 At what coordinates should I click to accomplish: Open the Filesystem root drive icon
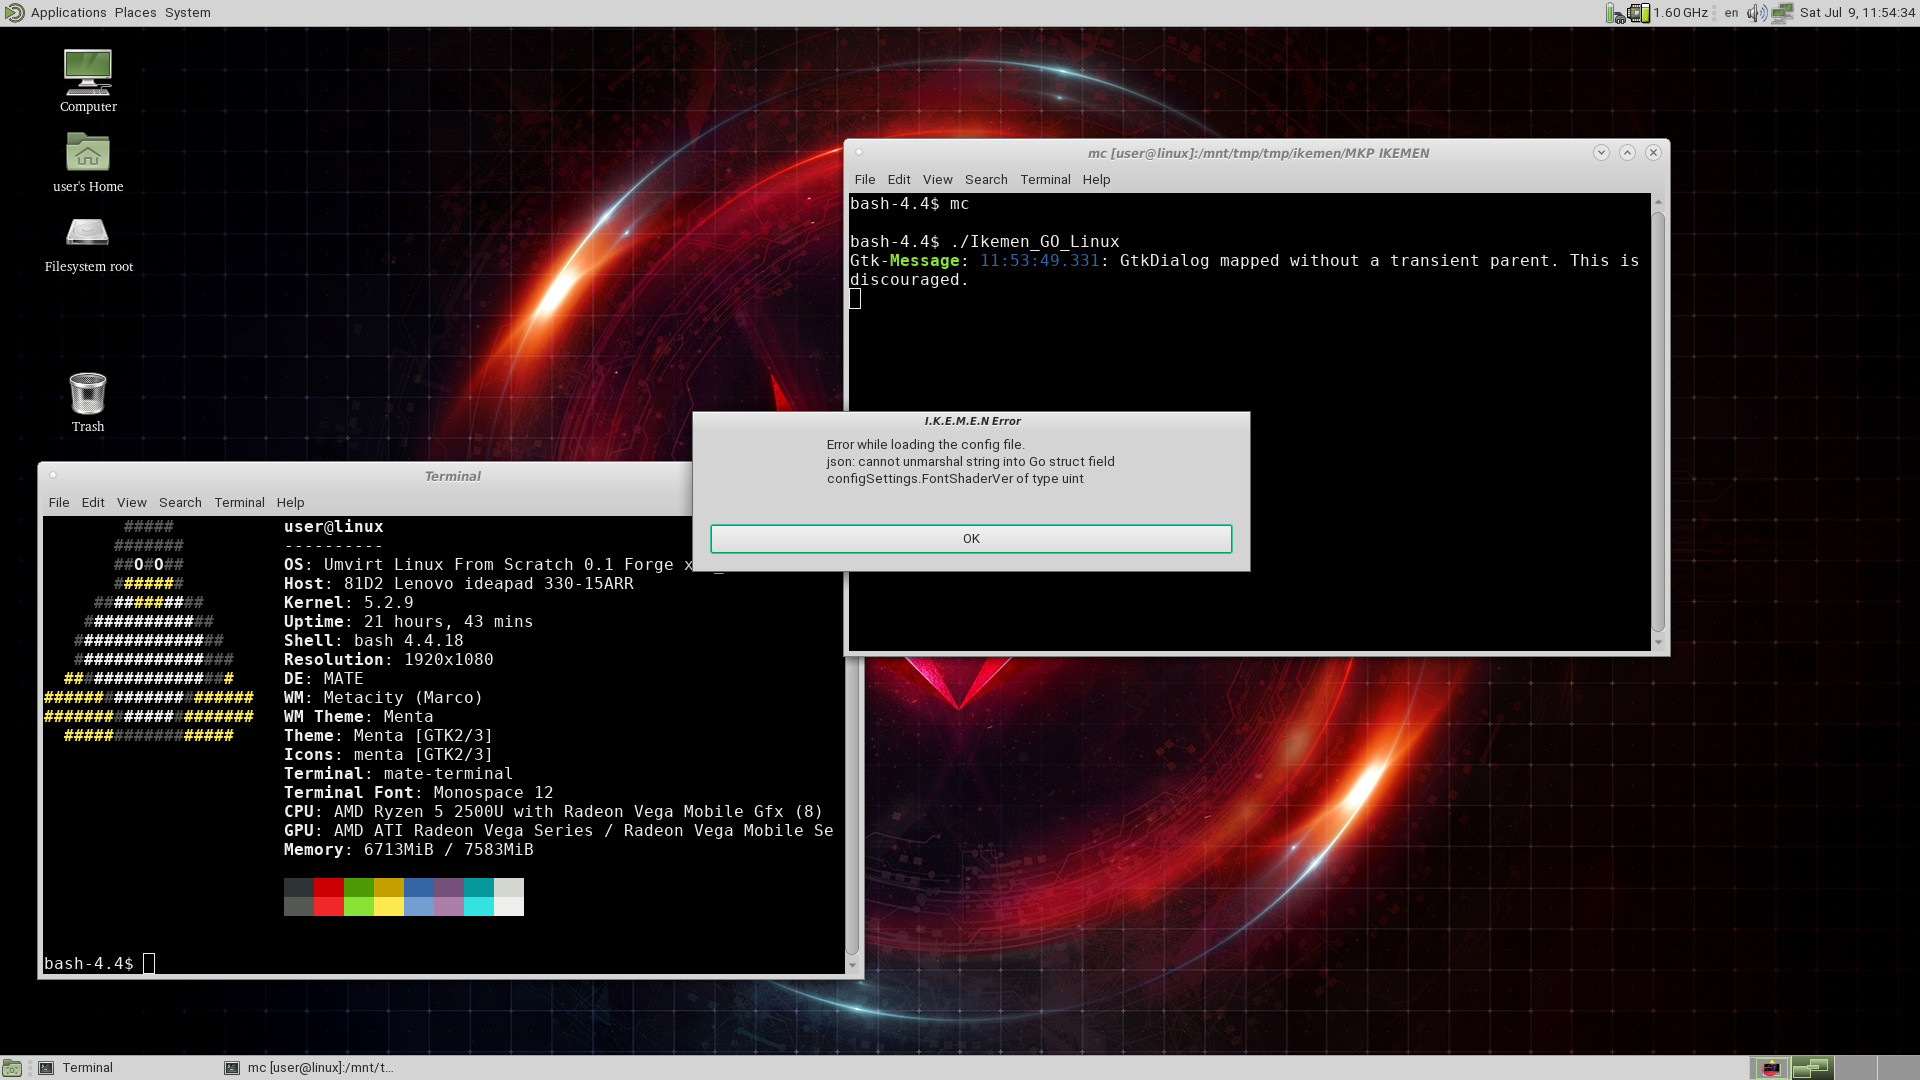pos(88,234)
